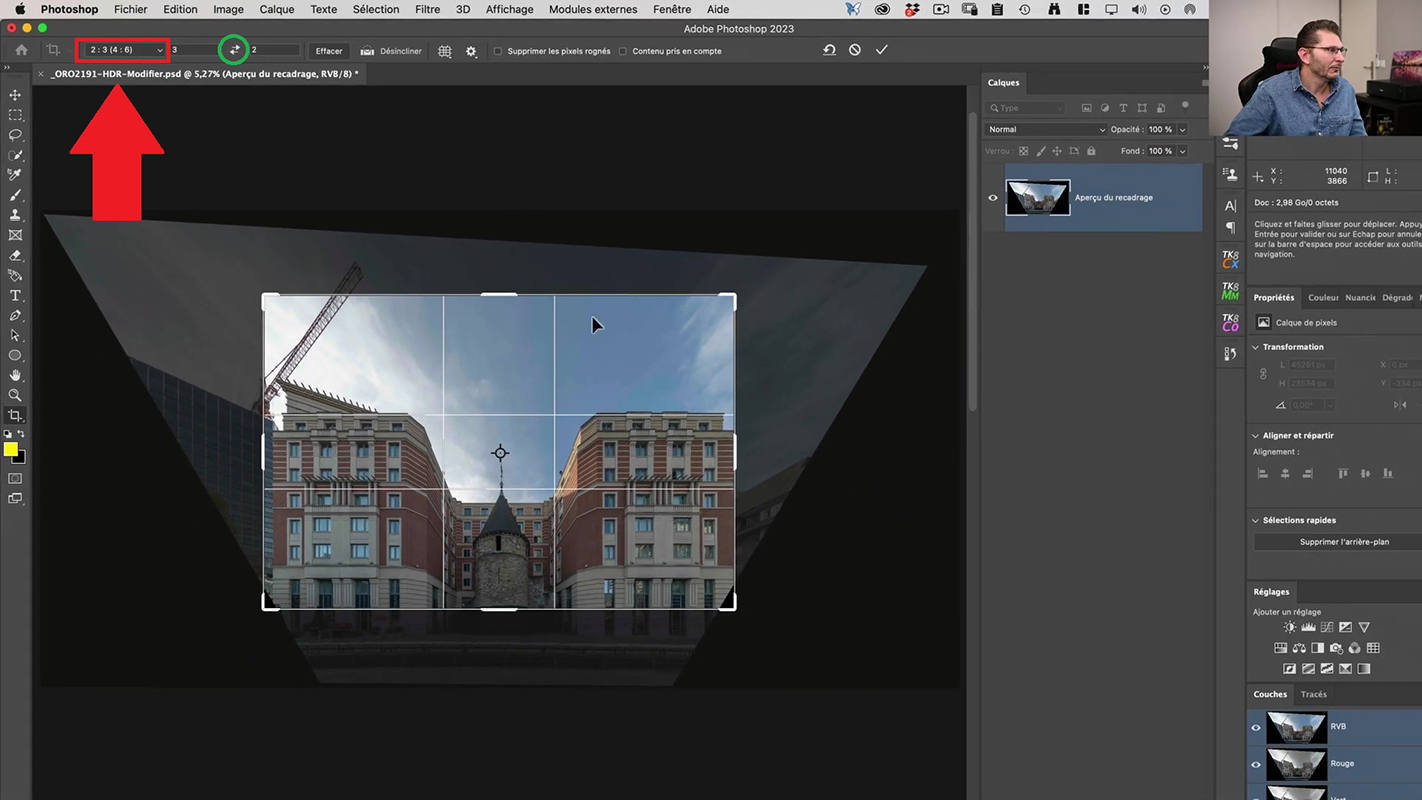Open crop overlay grid options

(x=445, y=51)
